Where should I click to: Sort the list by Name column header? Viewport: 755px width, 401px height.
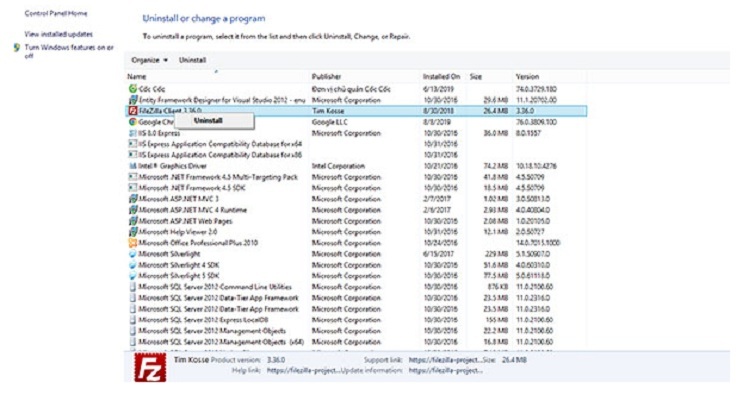click(137, 76)
